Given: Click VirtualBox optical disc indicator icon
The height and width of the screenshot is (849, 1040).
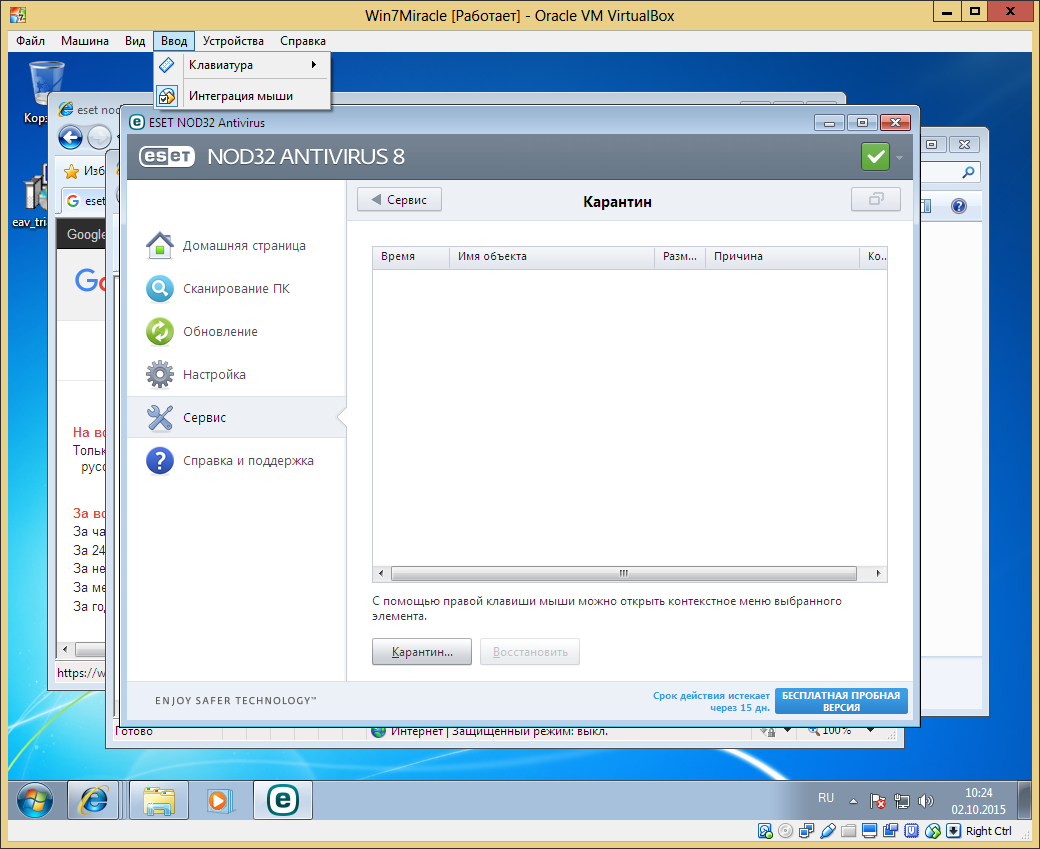Looking at the screenshot, I should tap(786, 831).
